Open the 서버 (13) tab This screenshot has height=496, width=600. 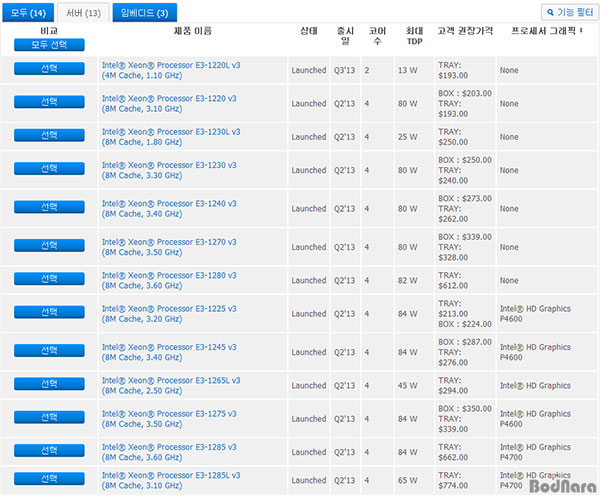click(83, 13)
